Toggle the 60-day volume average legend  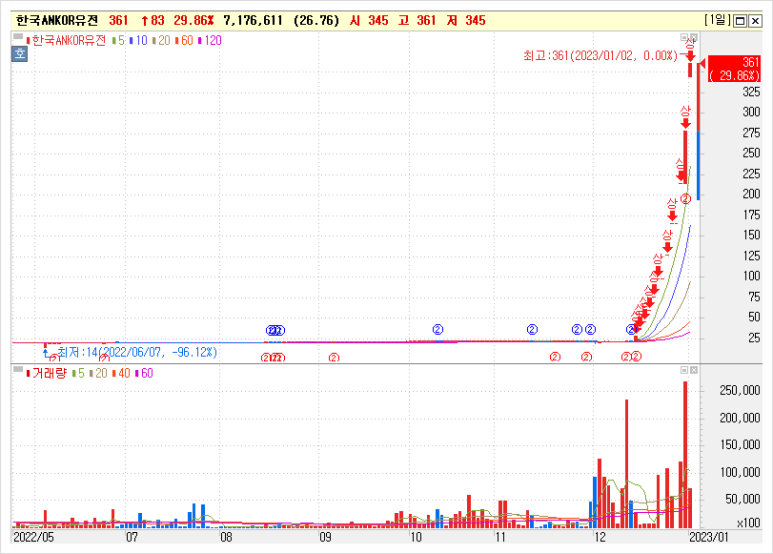tap(144, 373)
